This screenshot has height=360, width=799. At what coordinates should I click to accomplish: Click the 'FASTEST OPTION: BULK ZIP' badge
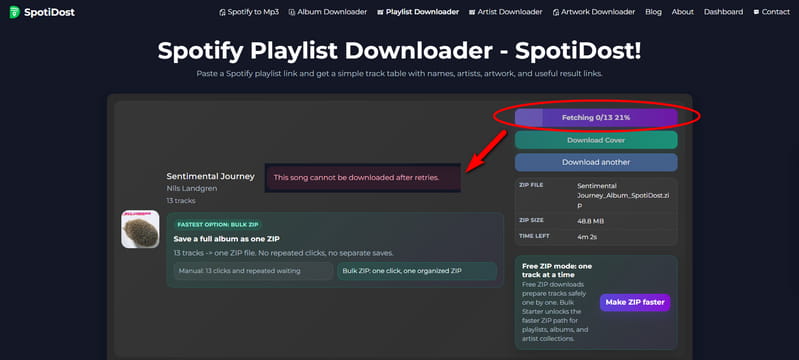click(219, 225)
